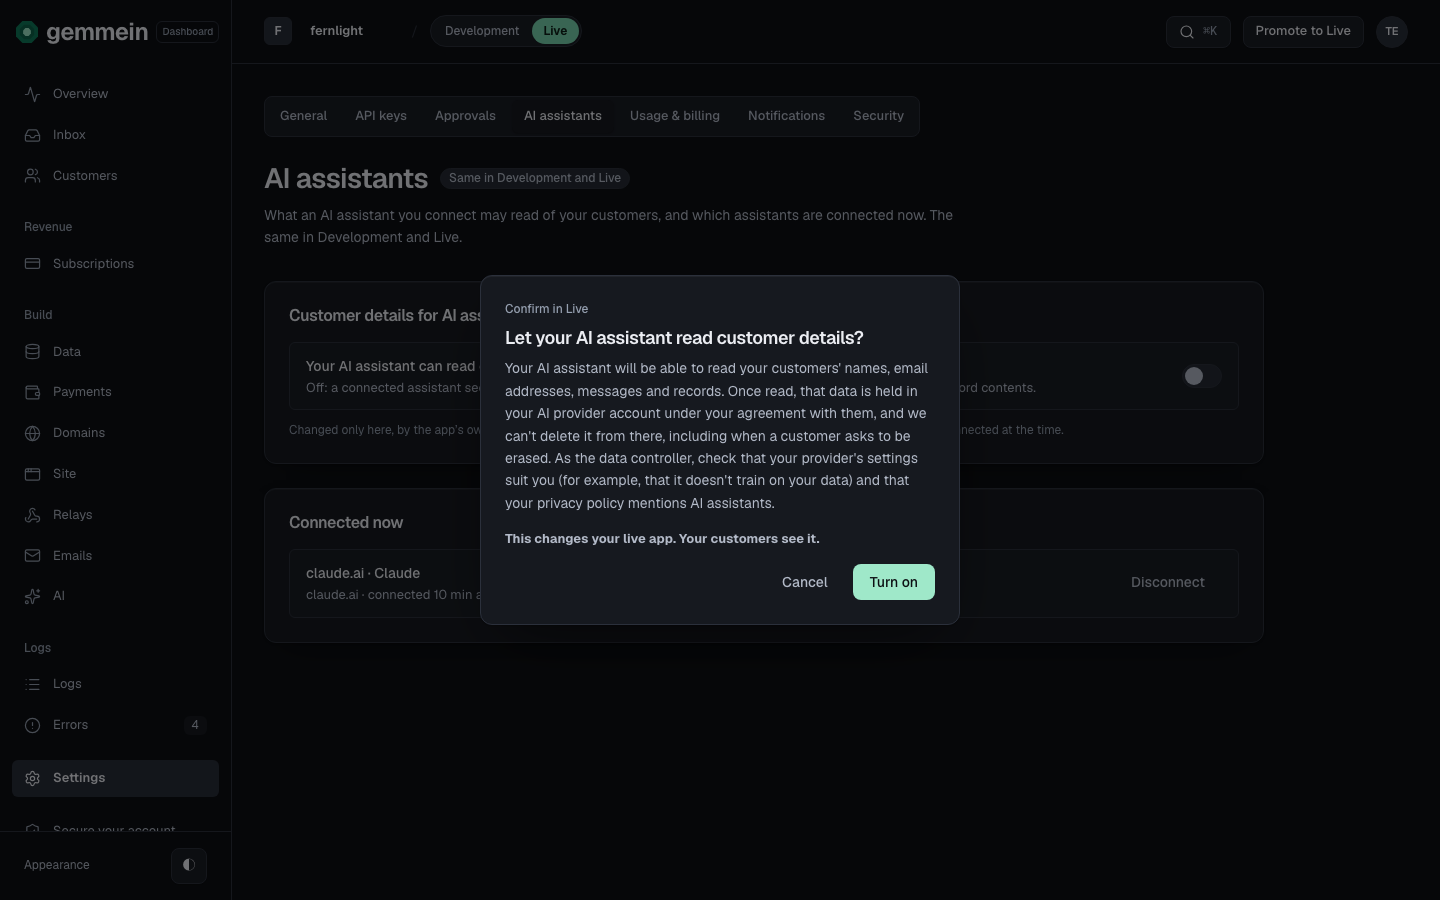Click the AI sparkles icon
This screenshot has width=1440, height=900.
click(33, 596)
